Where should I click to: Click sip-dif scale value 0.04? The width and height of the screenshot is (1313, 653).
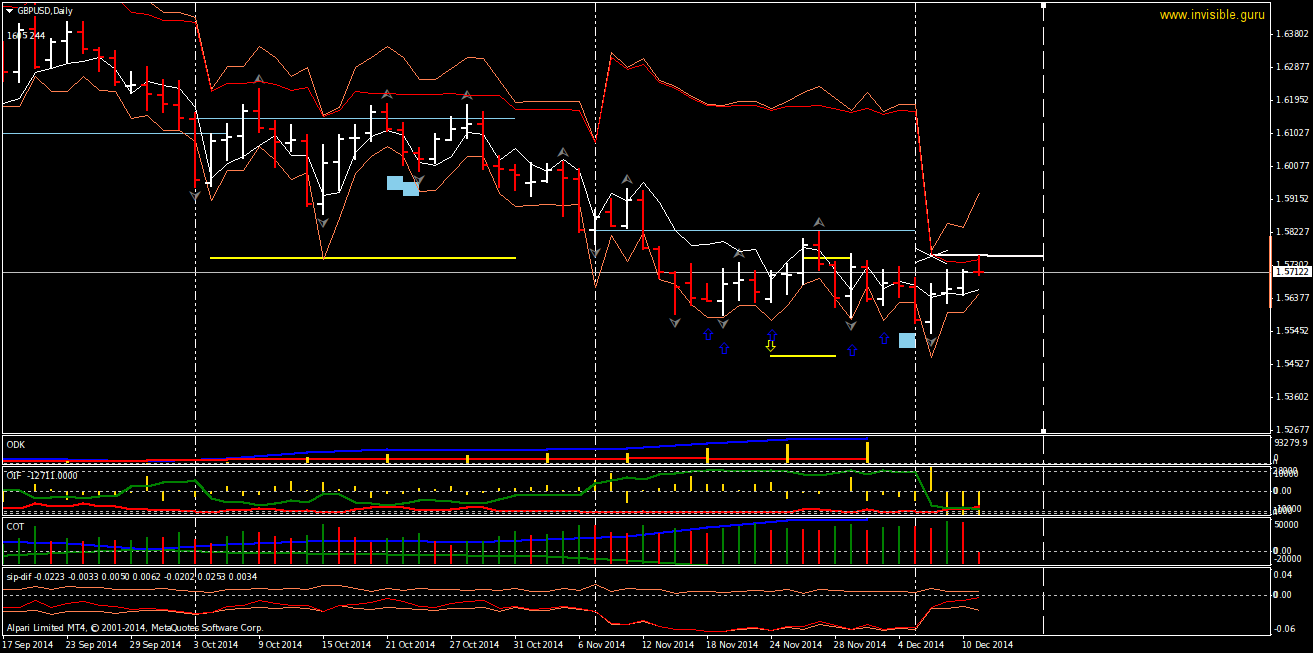pos(1285,574)
